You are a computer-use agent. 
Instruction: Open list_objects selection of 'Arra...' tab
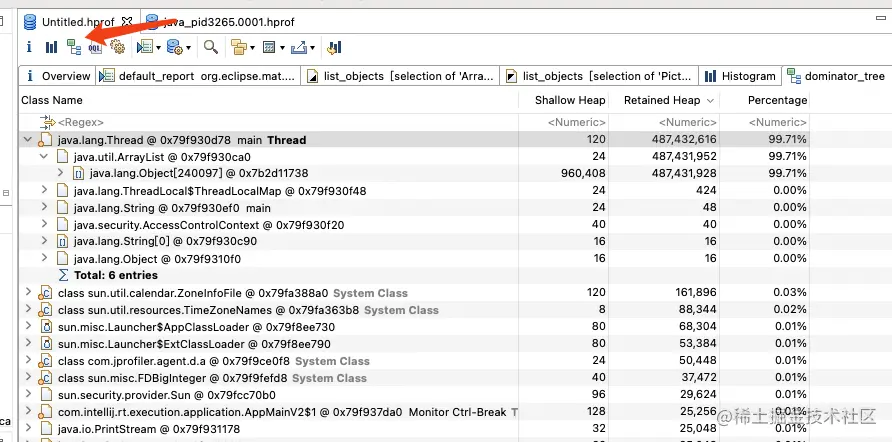click(400, 76)
